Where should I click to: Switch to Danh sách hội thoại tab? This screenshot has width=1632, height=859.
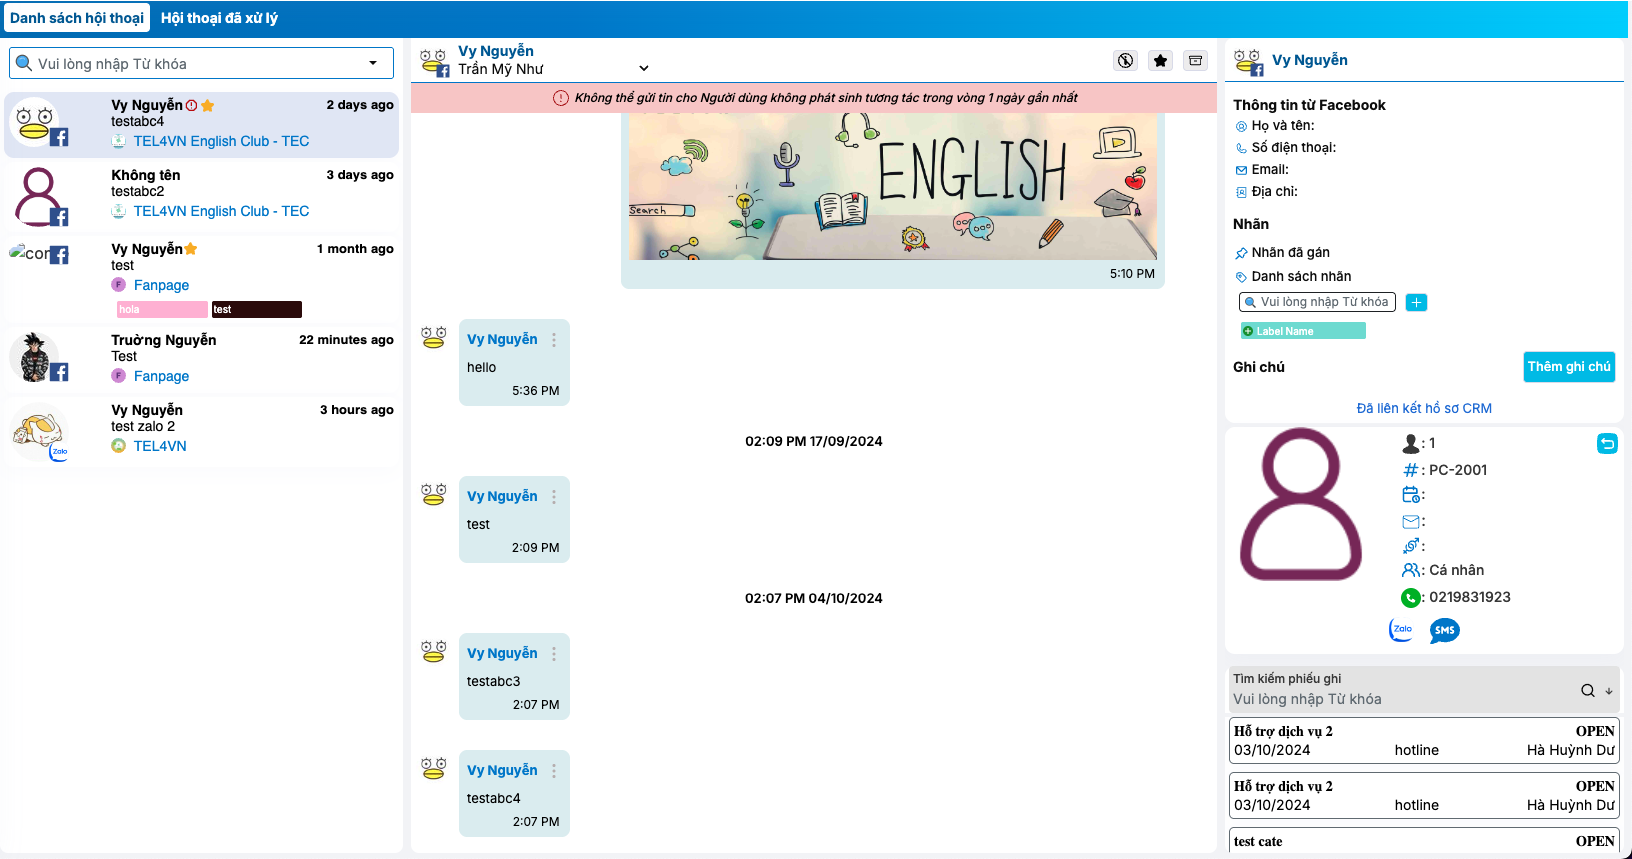tap(77, 18)
